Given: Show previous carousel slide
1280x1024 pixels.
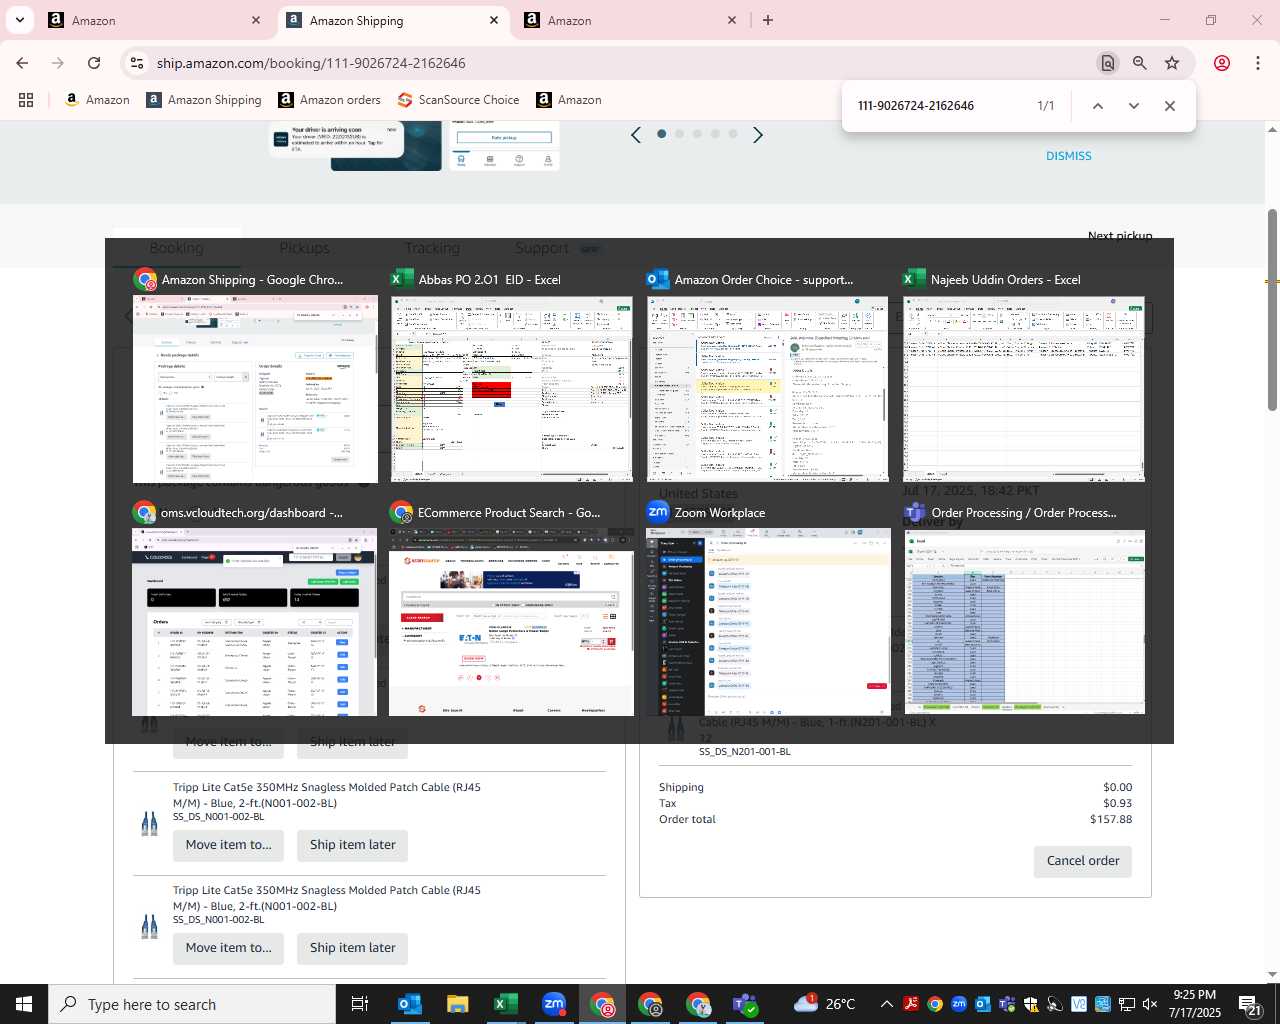Looking at the screenshot, I should (636, 135).
